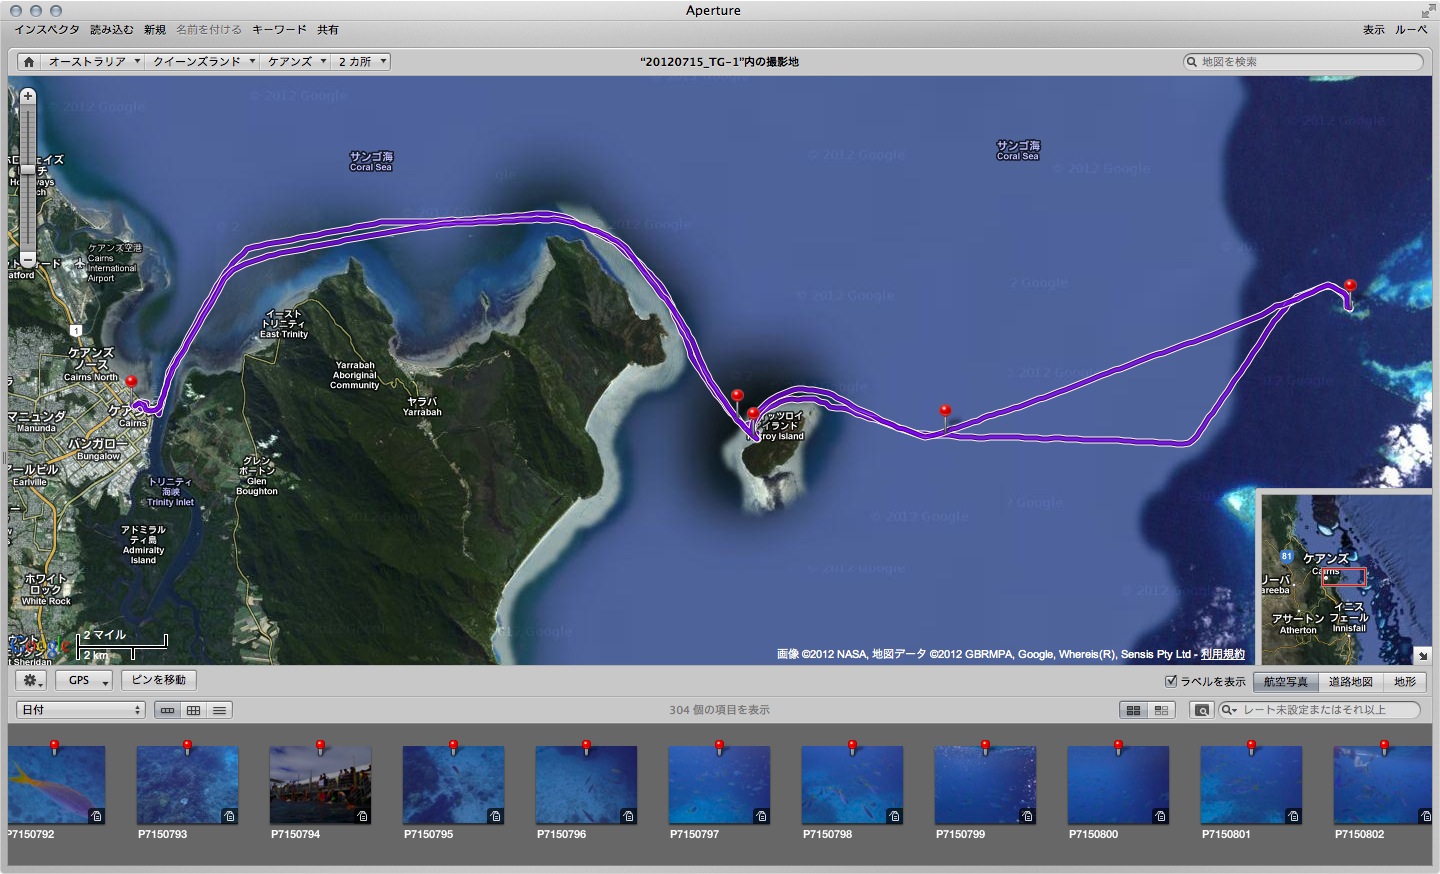Open the filter HUD icon beside the search field
This screenshot has width=1440, height=874.
1201,710
